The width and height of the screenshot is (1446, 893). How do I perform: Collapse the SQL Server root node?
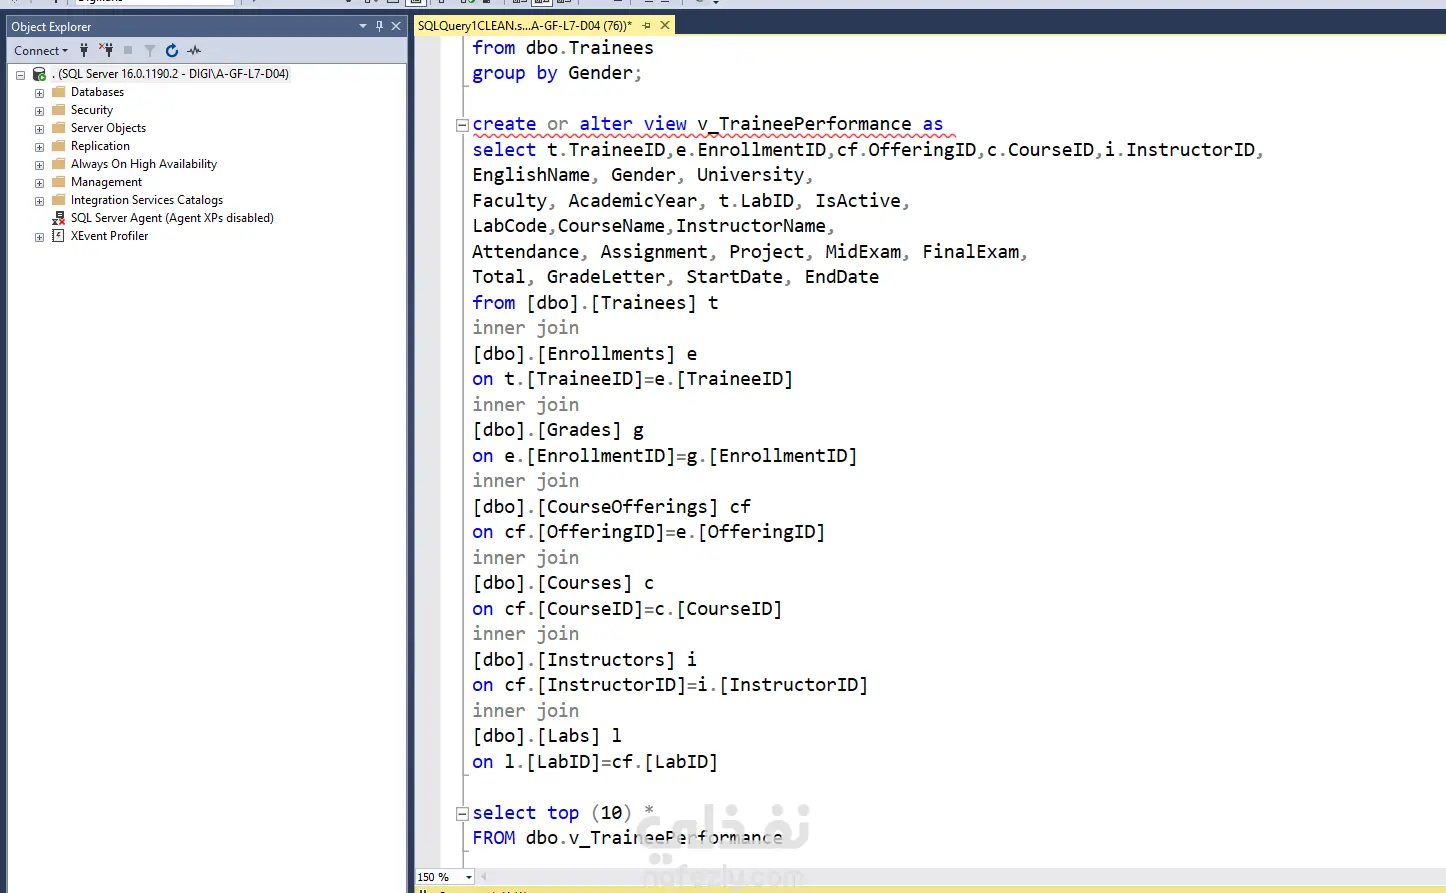click(20, 75)
